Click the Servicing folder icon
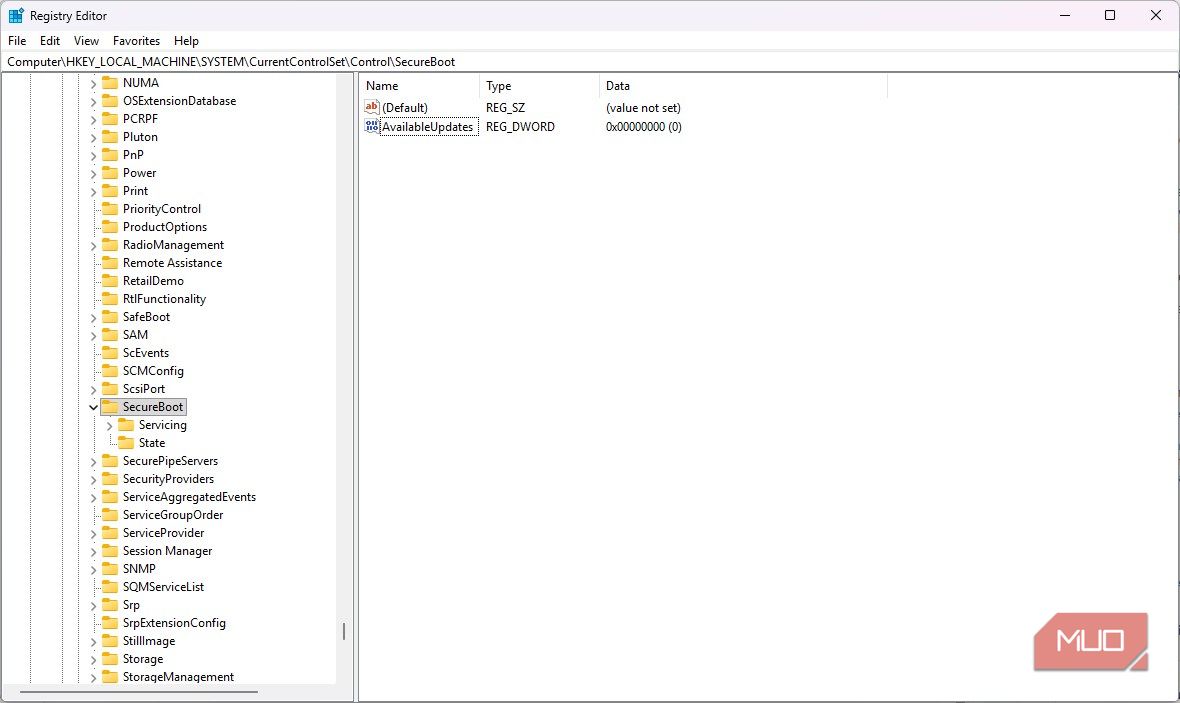 [x=126, y=425]
